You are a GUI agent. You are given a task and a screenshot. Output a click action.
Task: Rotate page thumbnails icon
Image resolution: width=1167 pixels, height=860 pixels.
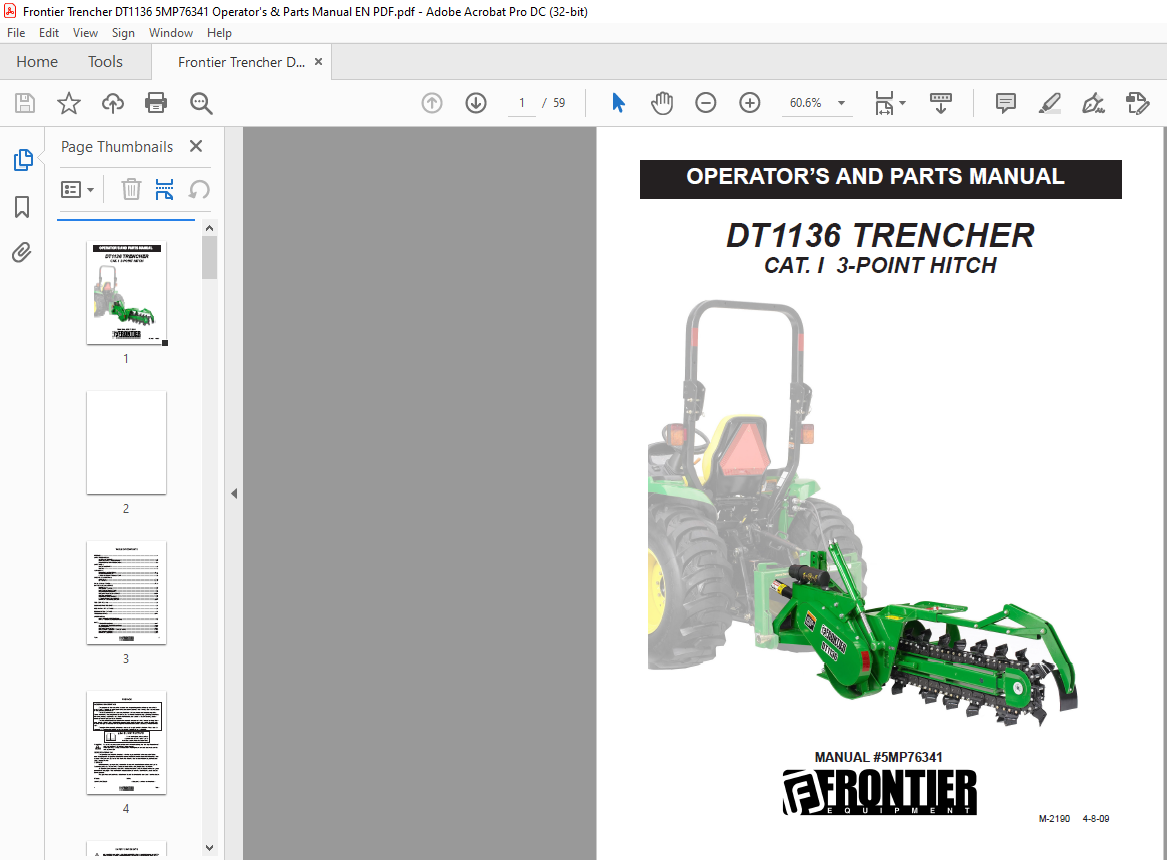pyautogui.click(x=199, y=189)
